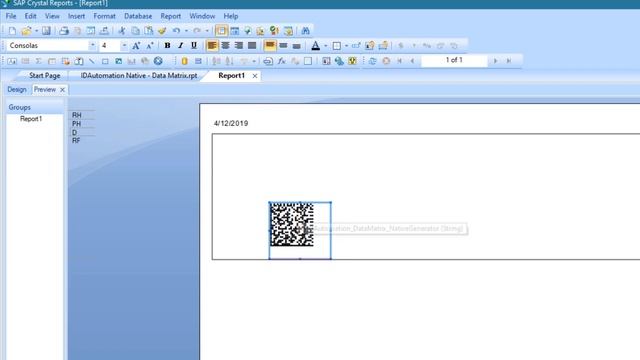Open the Edit menu
The width and height of the screenshot is (640, 360).
(31, 16)
